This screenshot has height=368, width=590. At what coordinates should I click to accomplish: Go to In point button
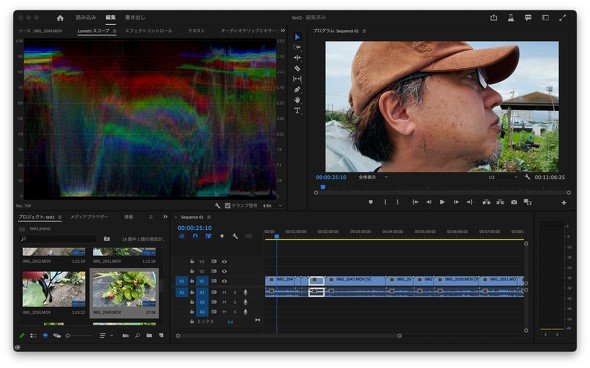click(x=415, y=202)
